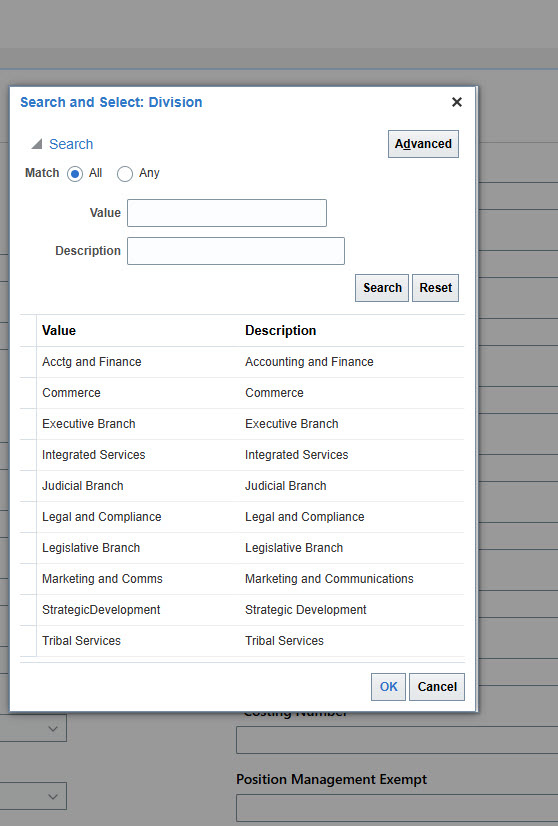The height and width of the screenshot is (826, 558).
Task: Select the Legal and Compliance row
Action: (x=242, y=517)
